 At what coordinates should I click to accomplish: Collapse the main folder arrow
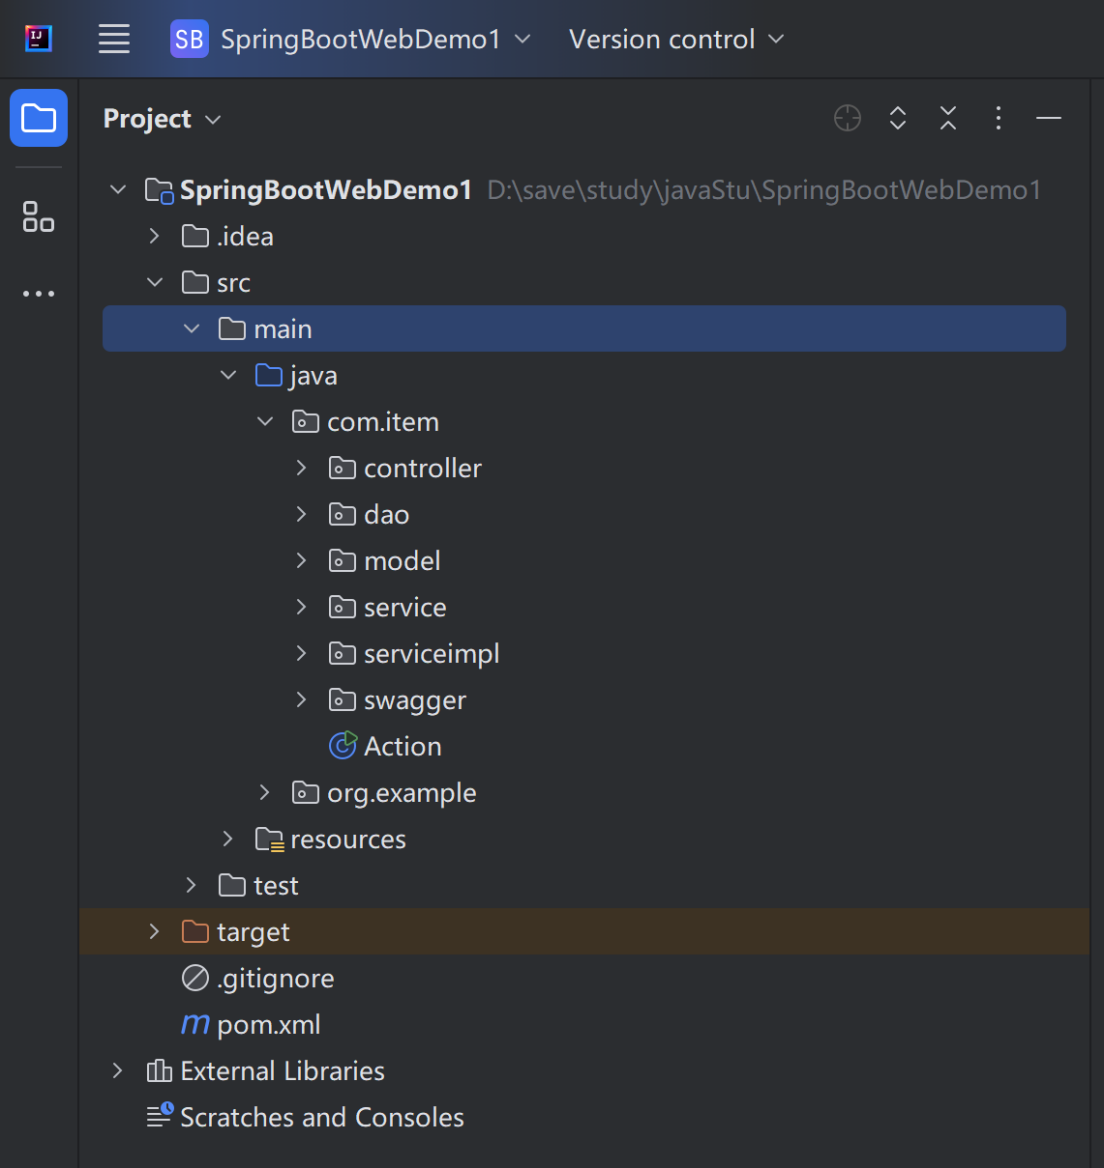pyautogui.click(x=191, y=328)
